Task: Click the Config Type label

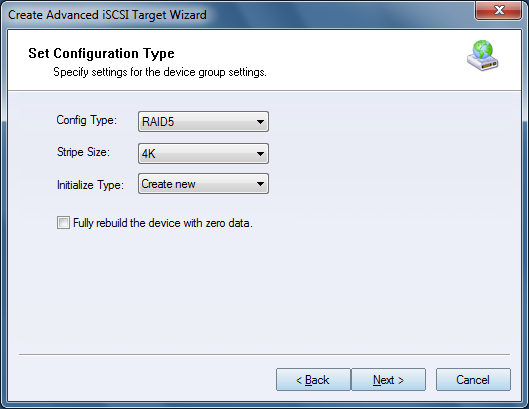Action: pos(87,120)
